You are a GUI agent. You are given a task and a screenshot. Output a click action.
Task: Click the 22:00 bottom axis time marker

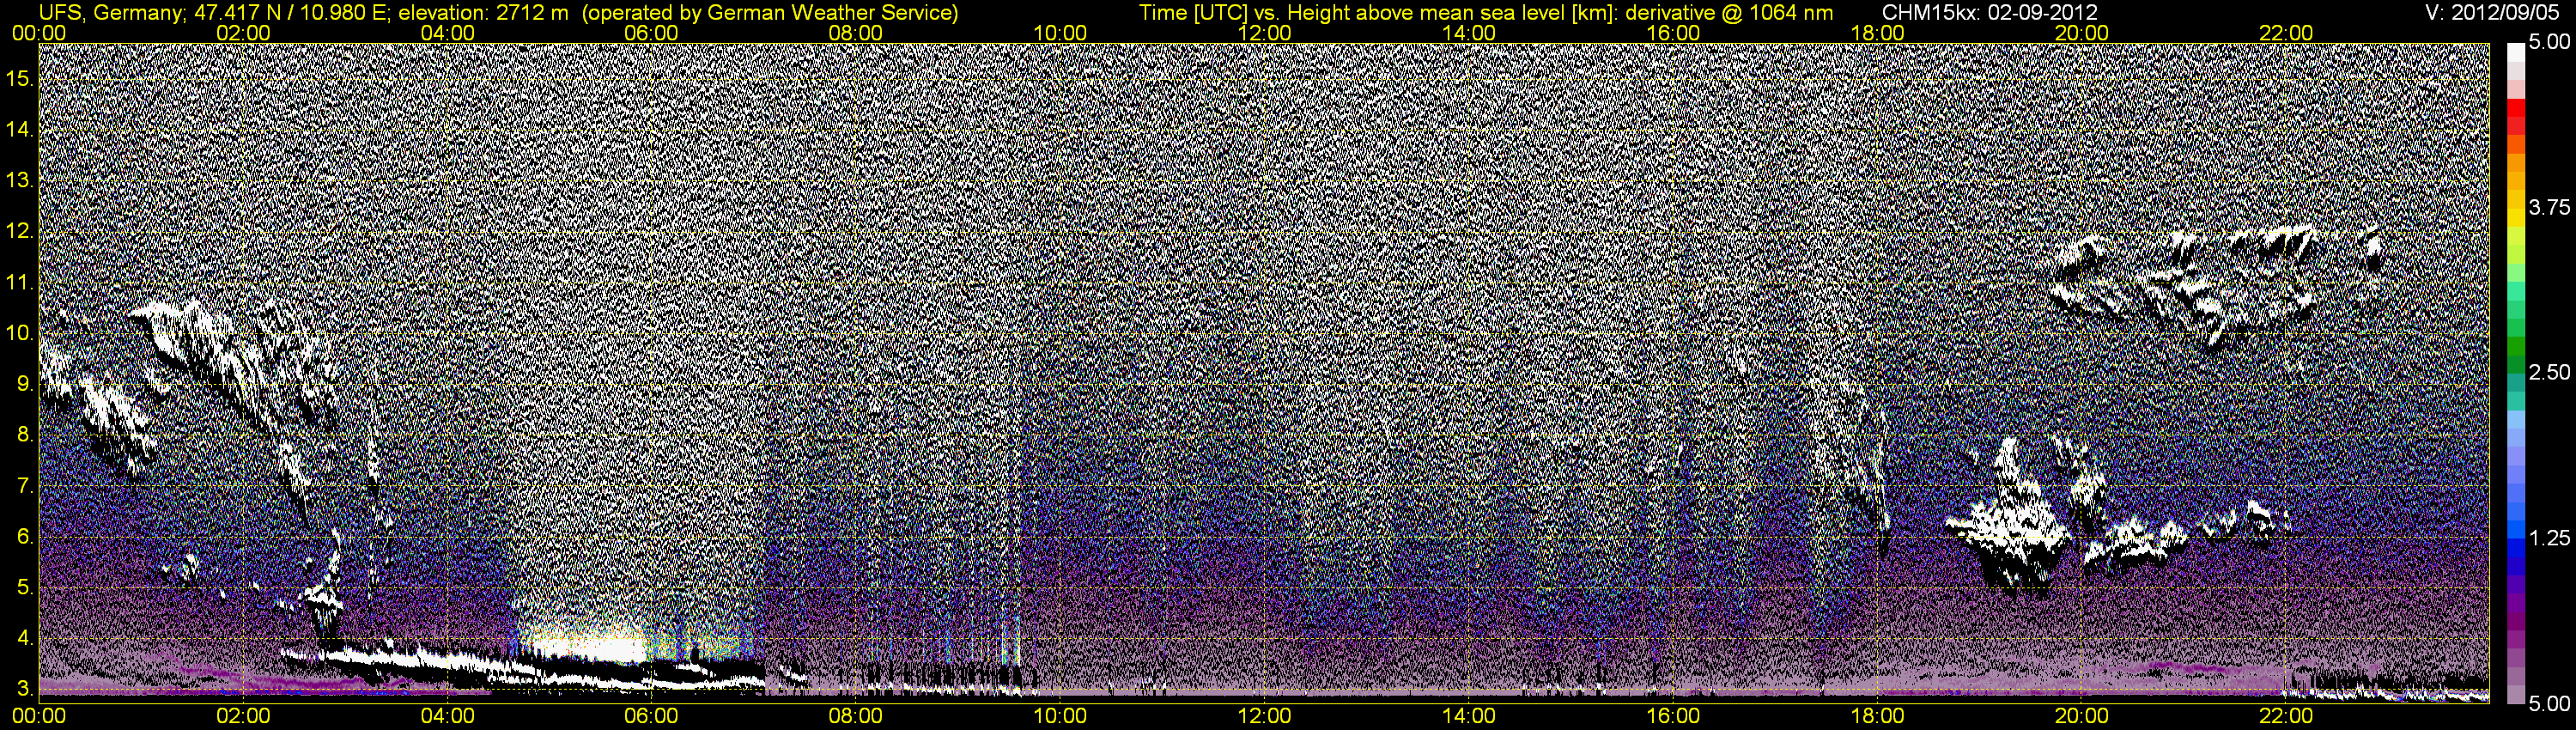[x=2286, y=716]
